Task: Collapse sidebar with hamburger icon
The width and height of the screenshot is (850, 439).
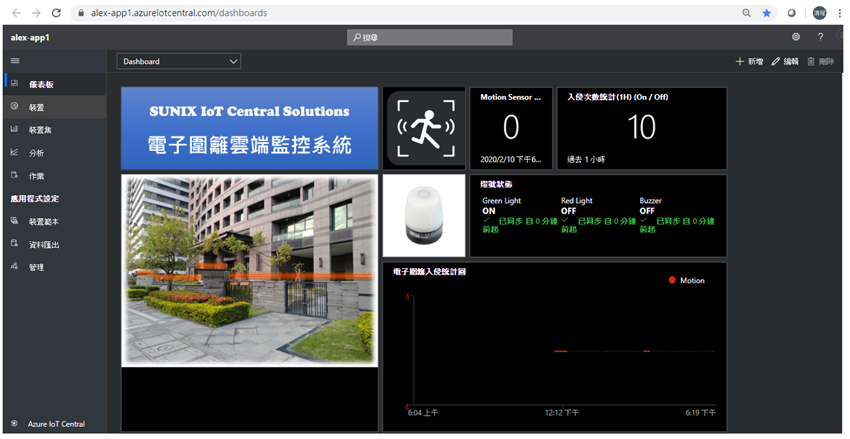Action: tap(15, 61)
